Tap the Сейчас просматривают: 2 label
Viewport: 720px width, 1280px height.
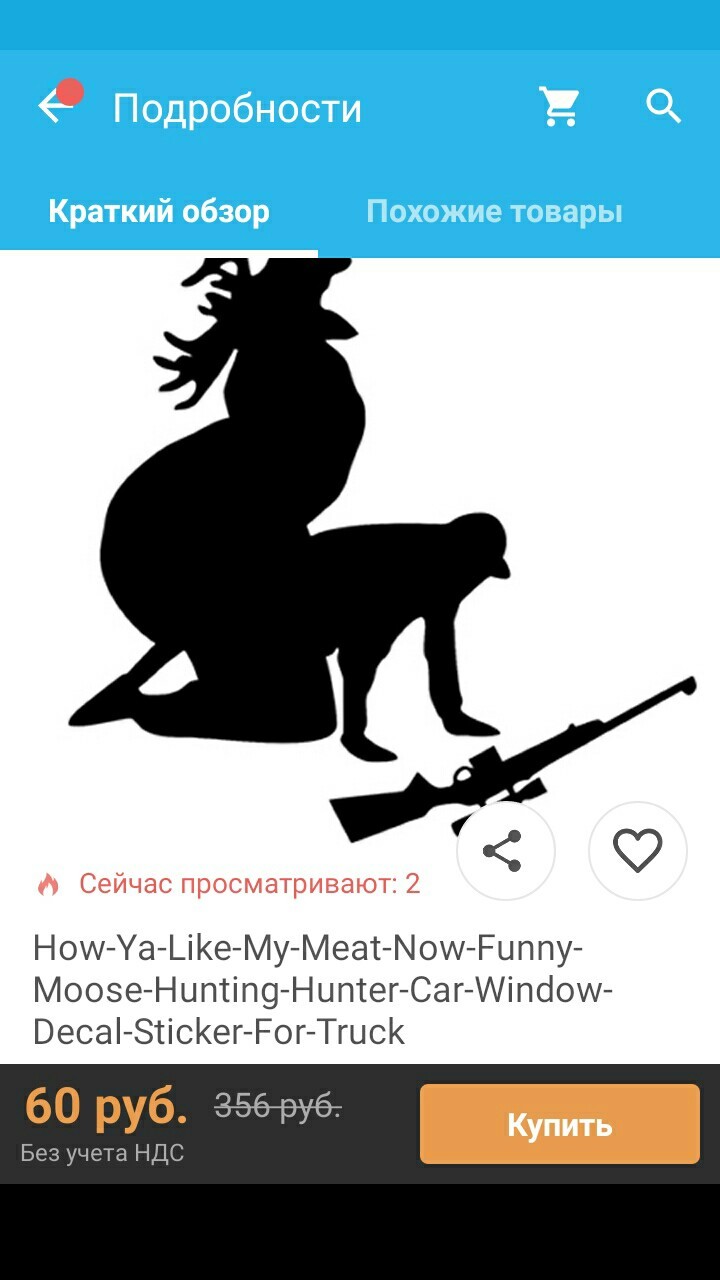coord(250,884)
